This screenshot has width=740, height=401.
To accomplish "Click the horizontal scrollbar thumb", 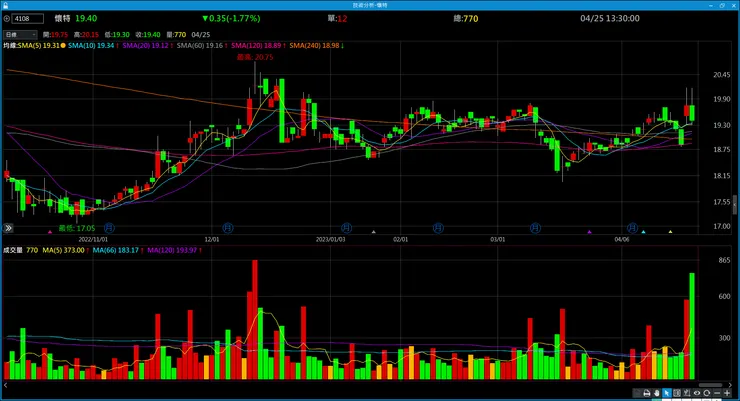I will pos(710,385).
